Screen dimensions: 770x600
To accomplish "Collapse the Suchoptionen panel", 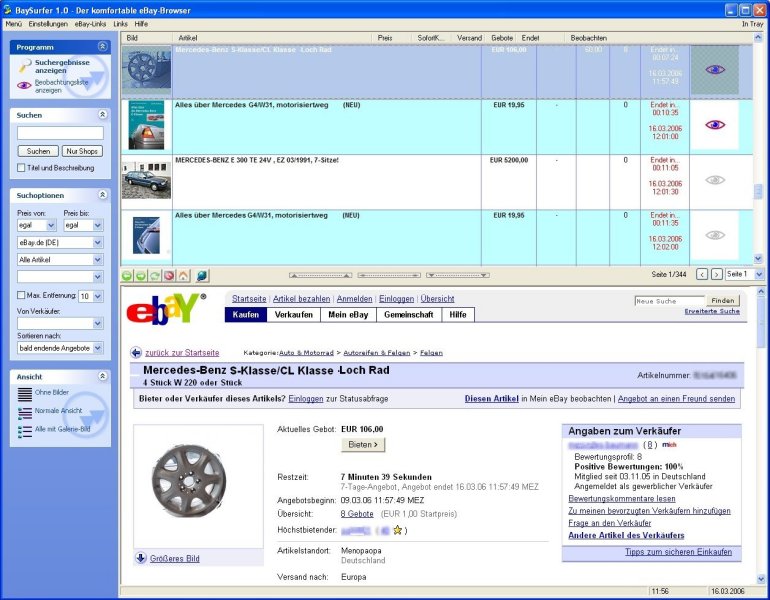I will 103,194.
